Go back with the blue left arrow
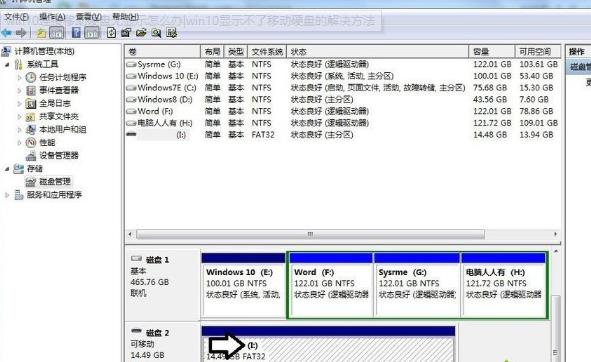The image size is (591, 362). tap(6, 33)
